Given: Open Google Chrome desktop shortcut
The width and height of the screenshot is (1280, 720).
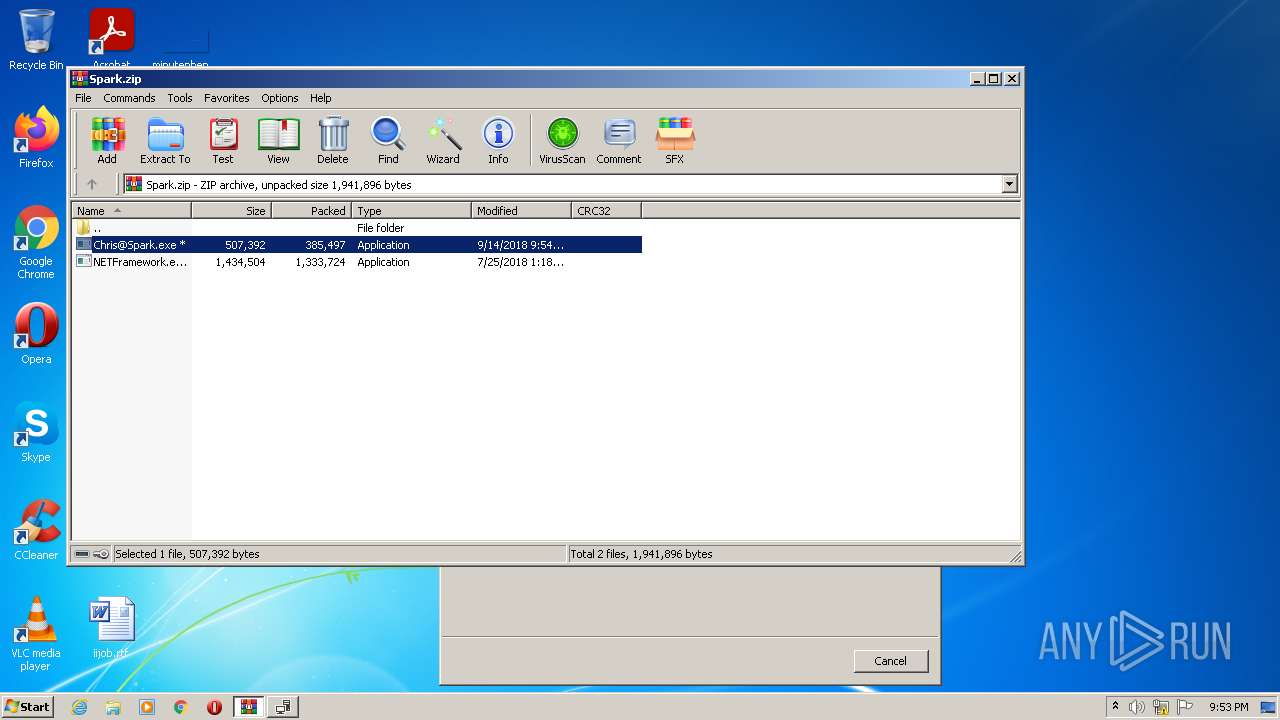Looking at the screenshot, I should (x=36, y=242).
